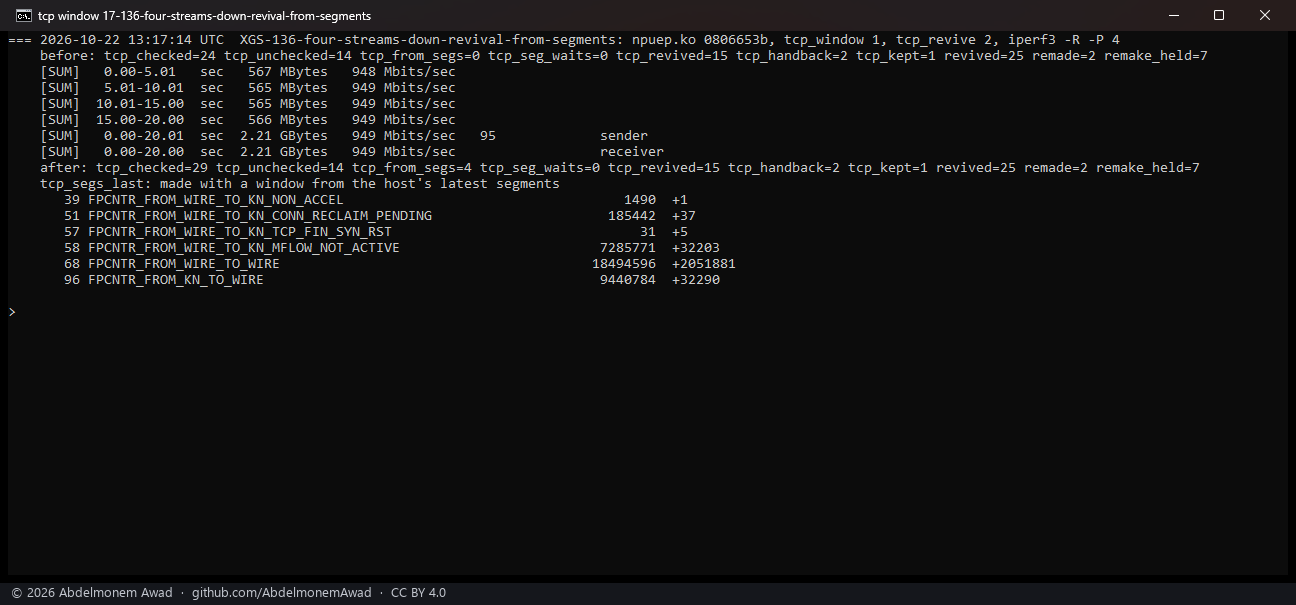Viewport: 1296px width, 605px height.
Task: Click the [SUM] row for 0.00-5.01 sec
Action: tap(248, 72)
